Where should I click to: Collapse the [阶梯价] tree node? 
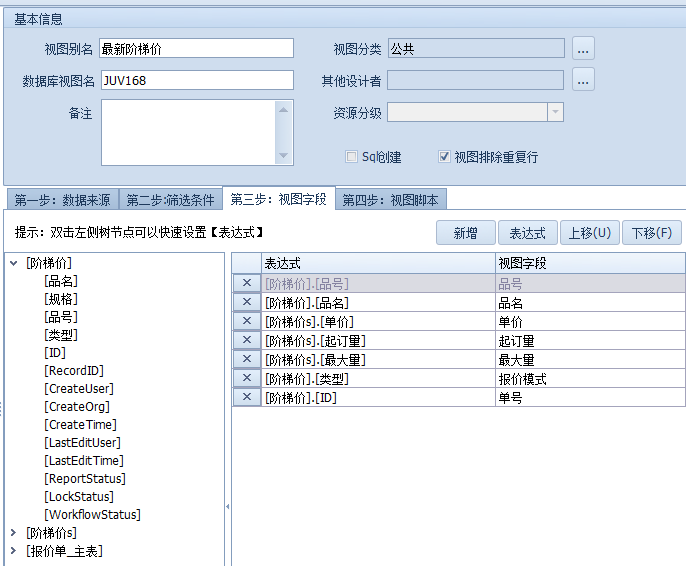click(x=13, y=264)
